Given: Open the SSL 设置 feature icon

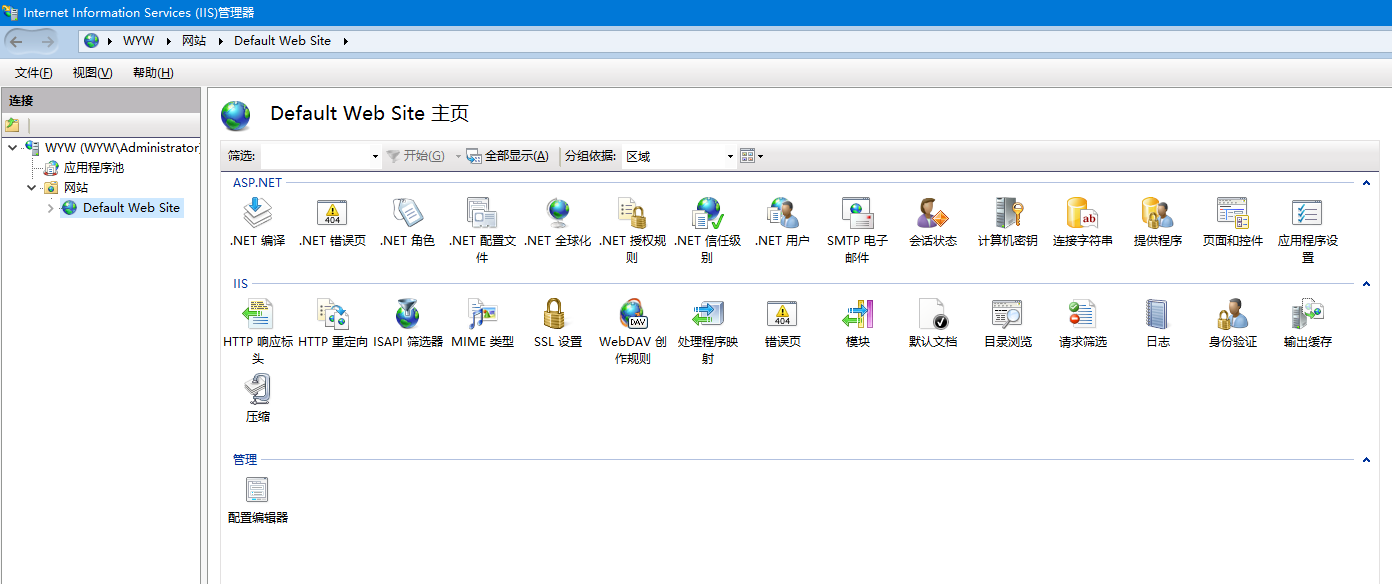Looking at the screenshot, I should [x=557, y=315].
